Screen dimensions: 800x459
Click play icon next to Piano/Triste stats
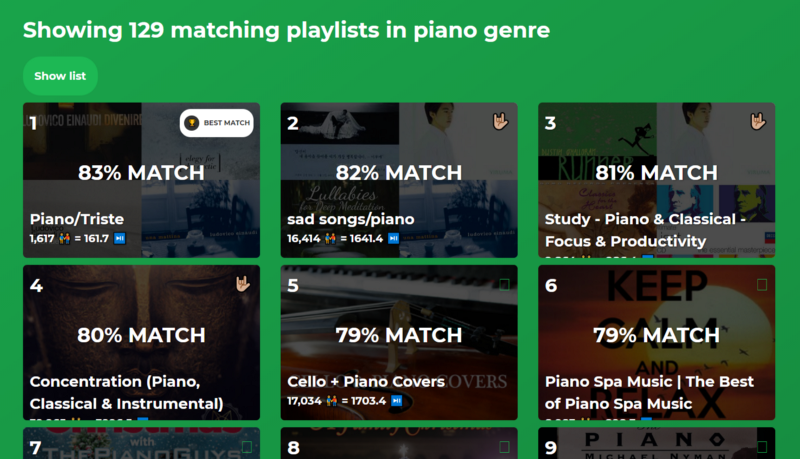(119, 239)
